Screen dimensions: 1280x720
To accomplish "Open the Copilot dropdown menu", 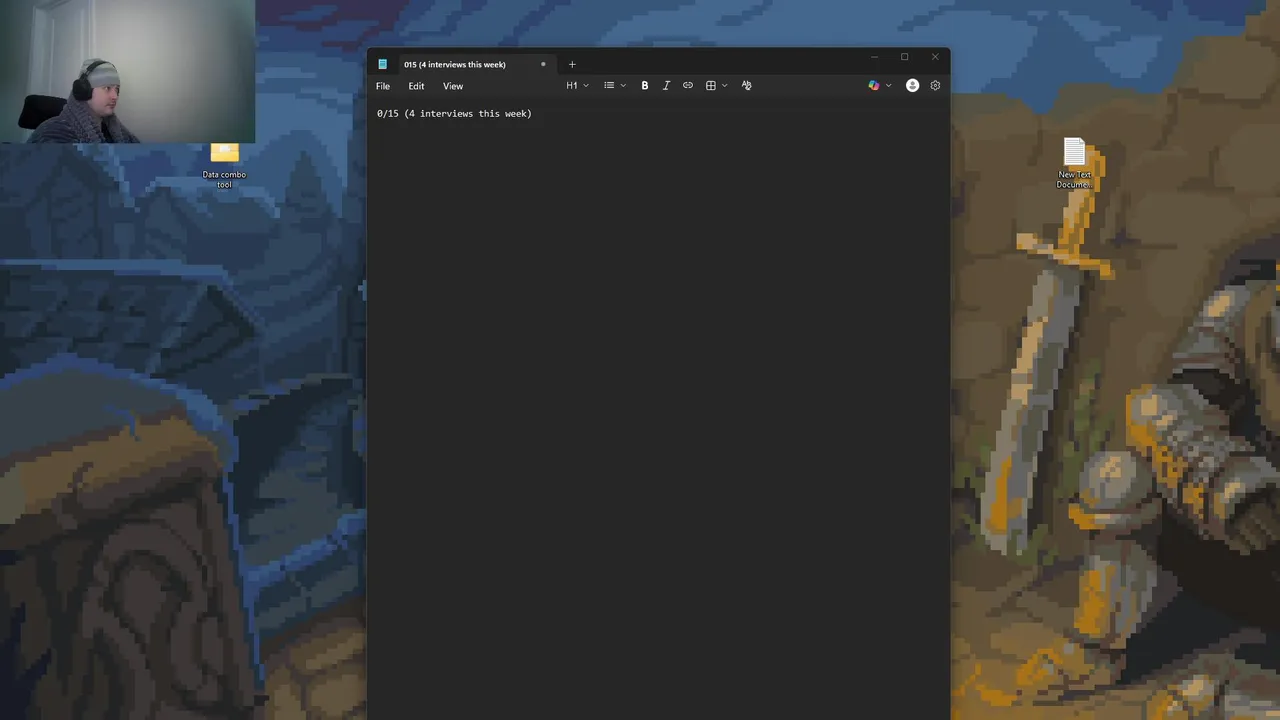I will tap(880, 86).
